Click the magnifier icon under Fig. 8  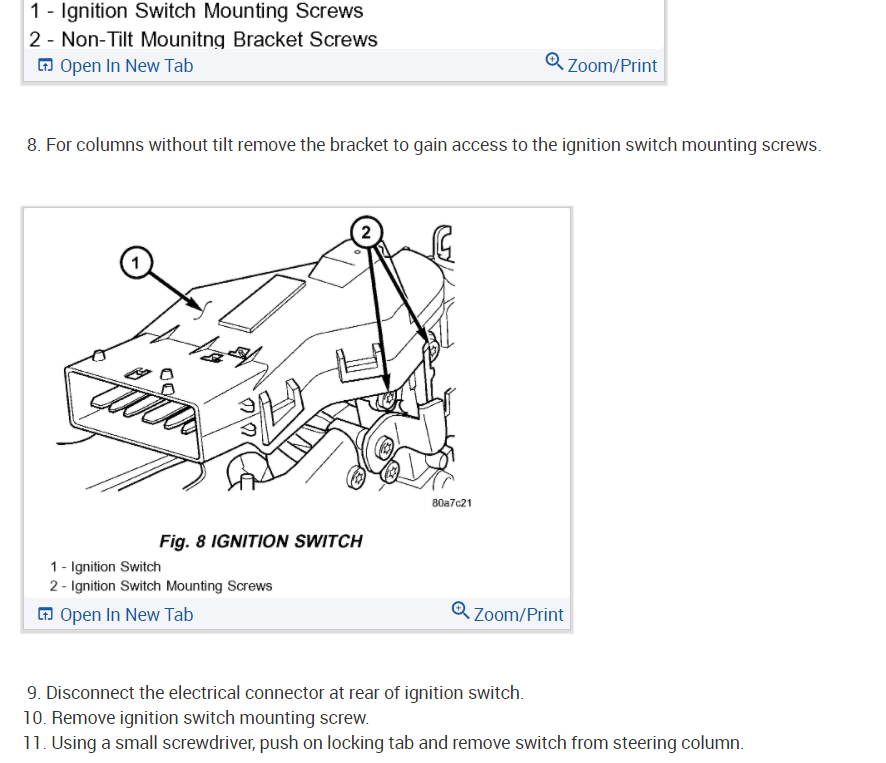pos(460,611)
